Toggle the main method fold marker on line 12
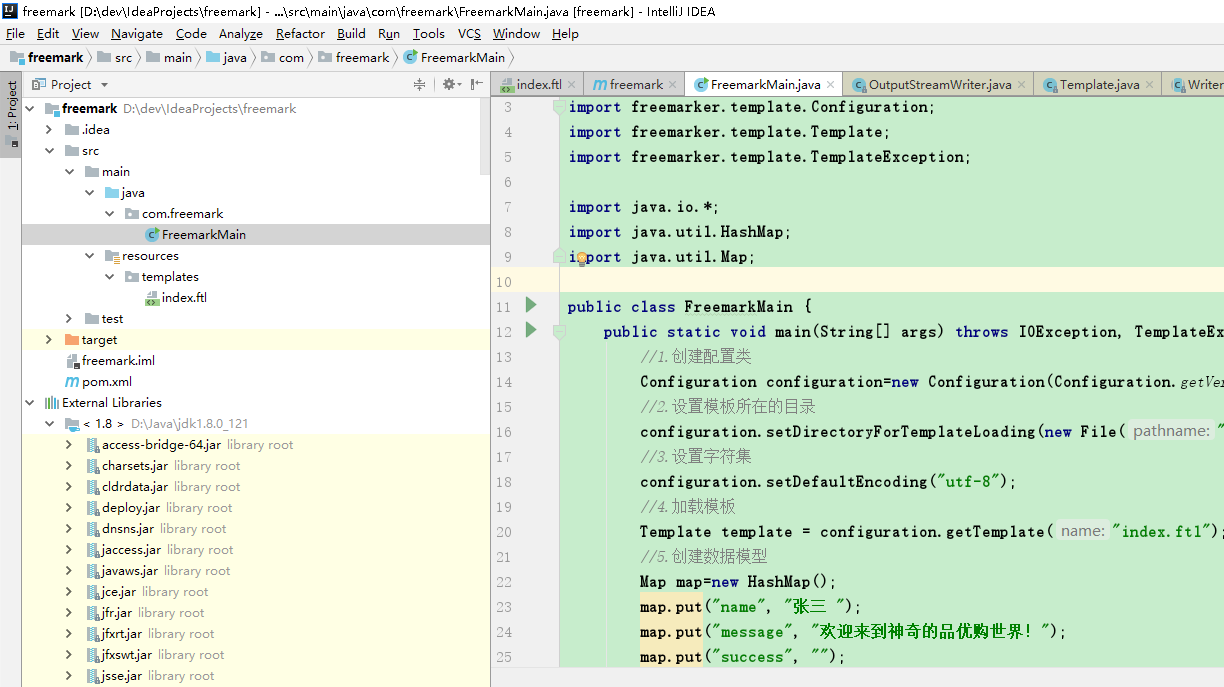Viewport: 1224px width, 687px height. click(560, 331)
